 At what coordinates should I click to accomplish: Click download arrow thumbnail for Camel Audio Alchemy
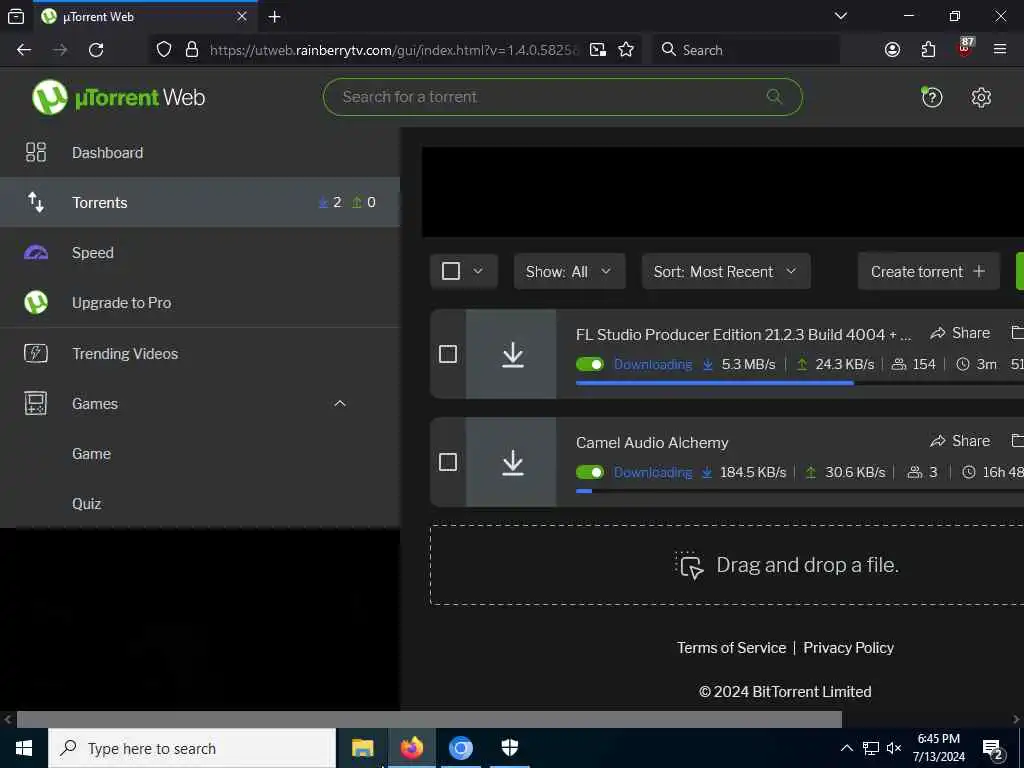click(x=512, y=462)
